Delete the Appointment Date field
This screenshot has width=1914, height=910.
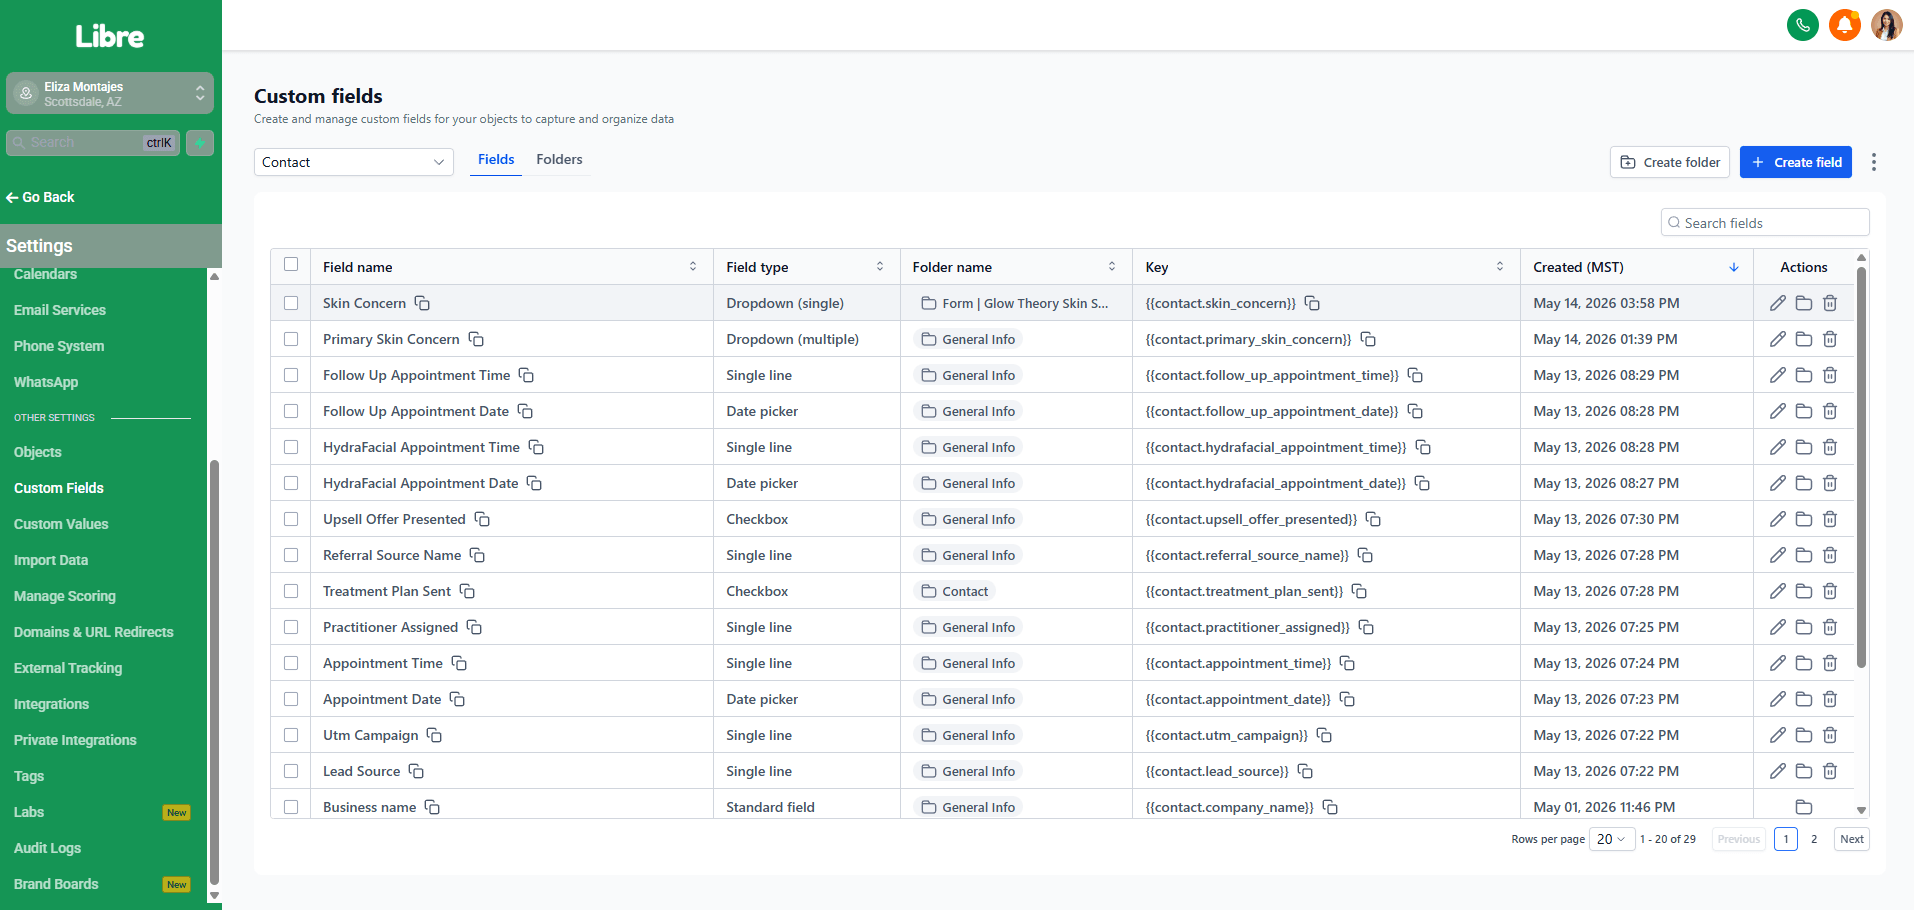[1829, 699]
